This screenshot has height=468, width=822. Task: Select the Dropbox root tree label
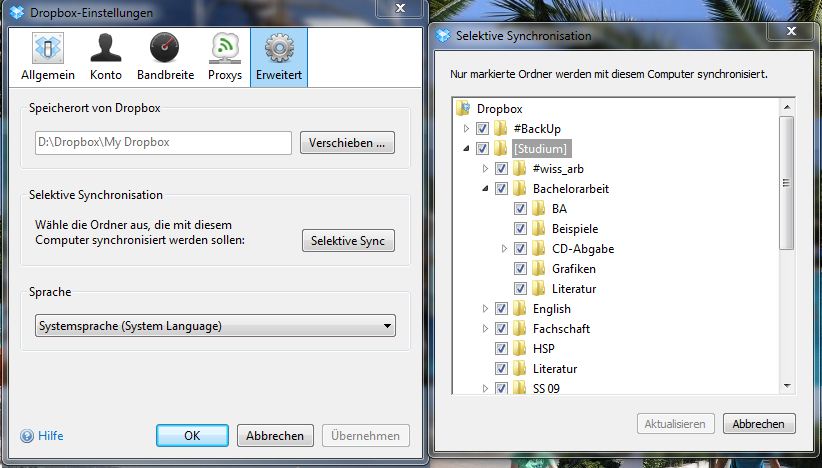[500, 109]
